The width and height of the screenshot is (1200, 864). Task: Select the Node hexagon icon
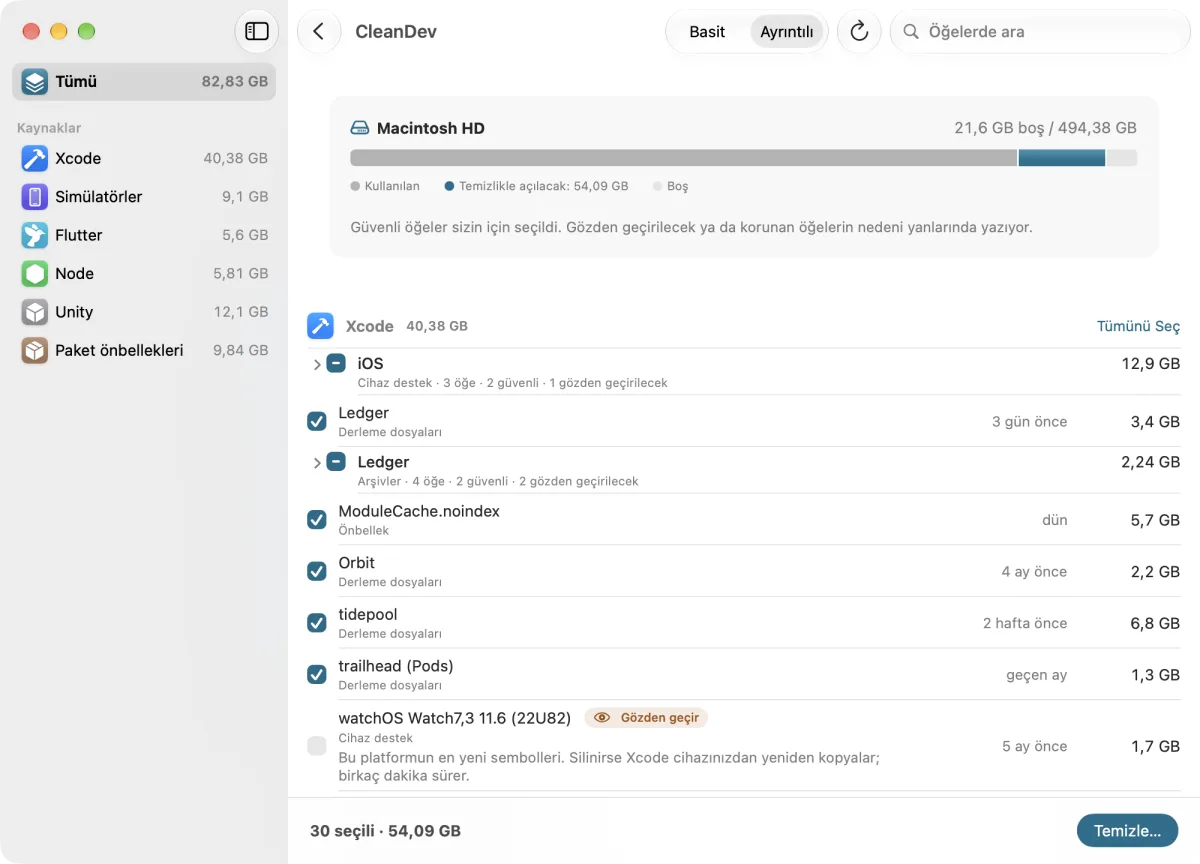point(35,274)
